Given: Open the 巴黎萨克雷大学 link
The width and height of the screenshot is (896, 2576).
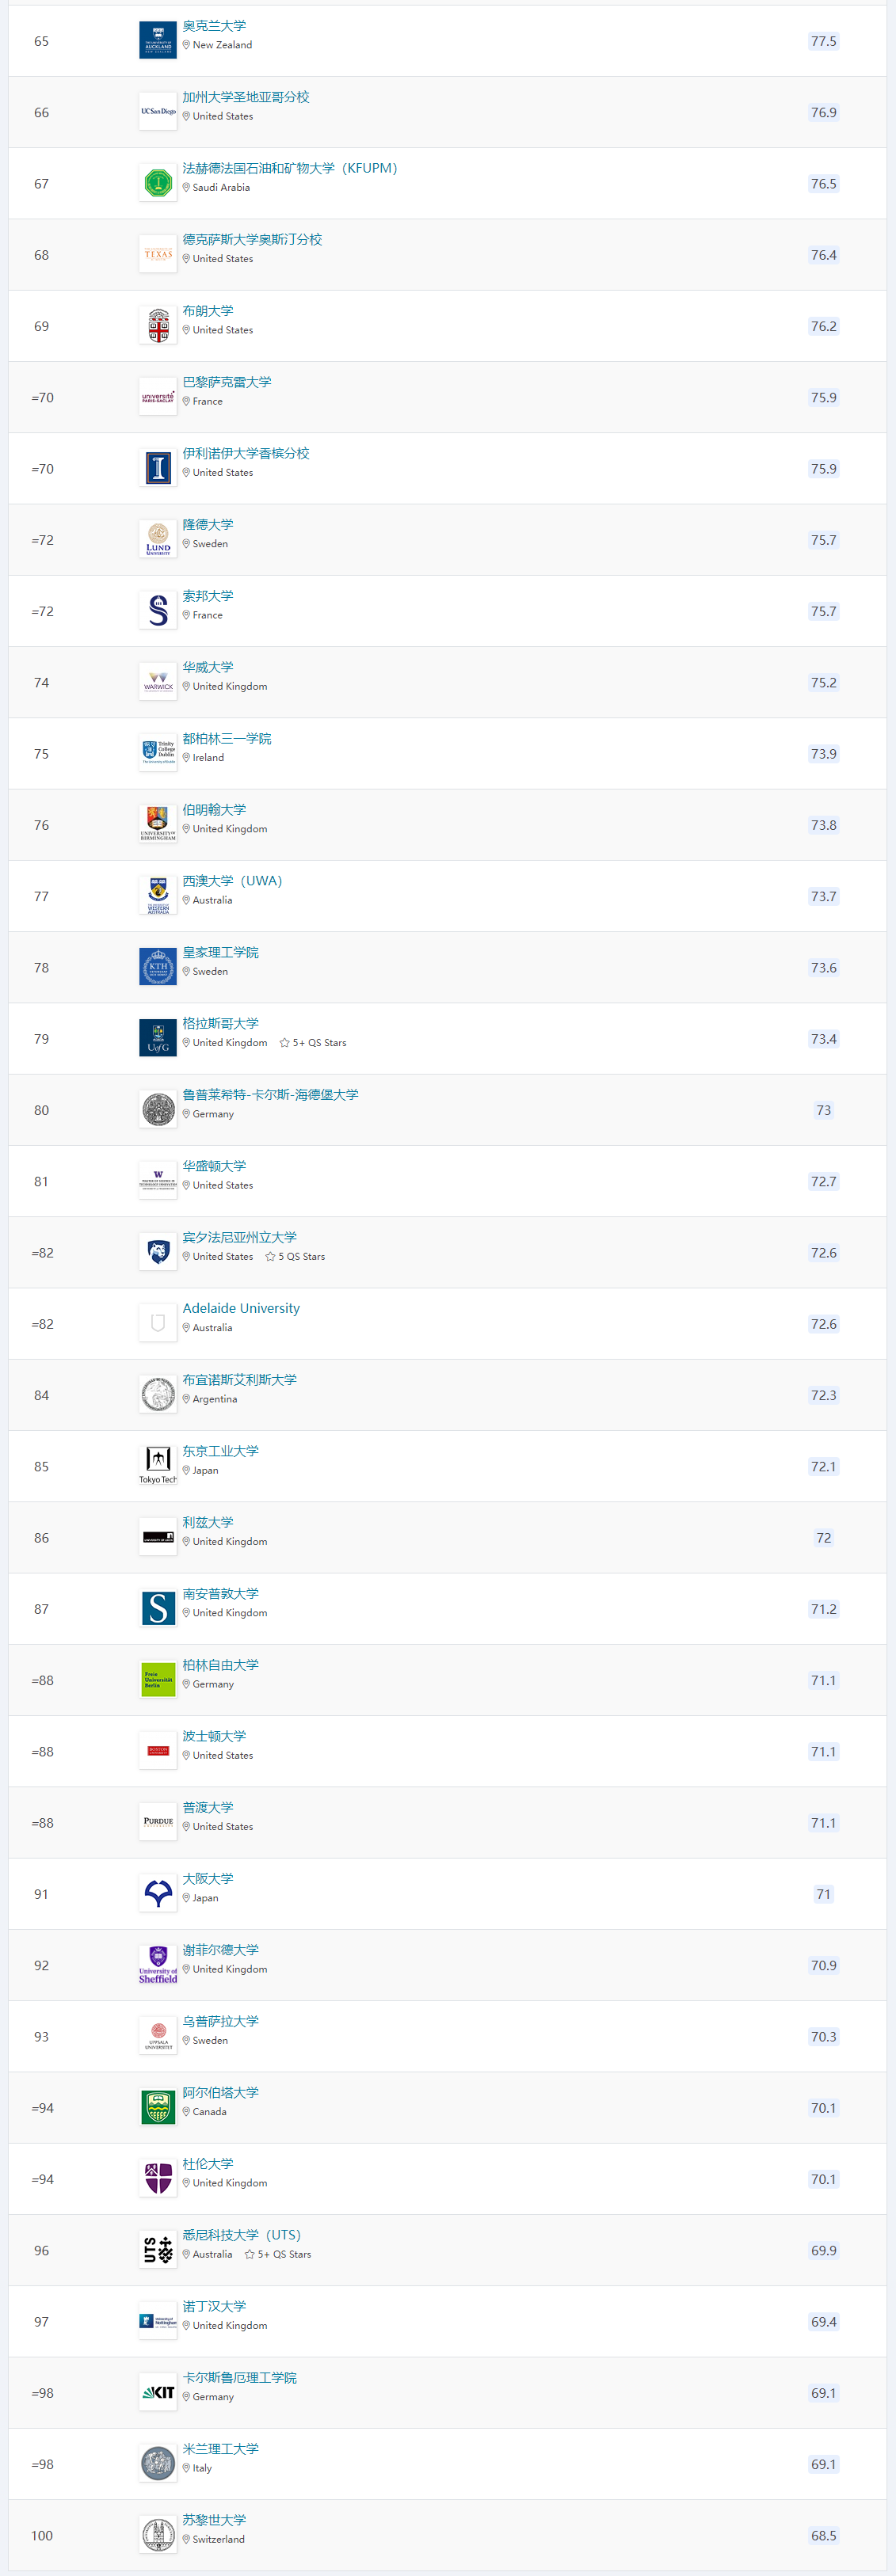Looking at the screenshot, I should coord(227,382).
